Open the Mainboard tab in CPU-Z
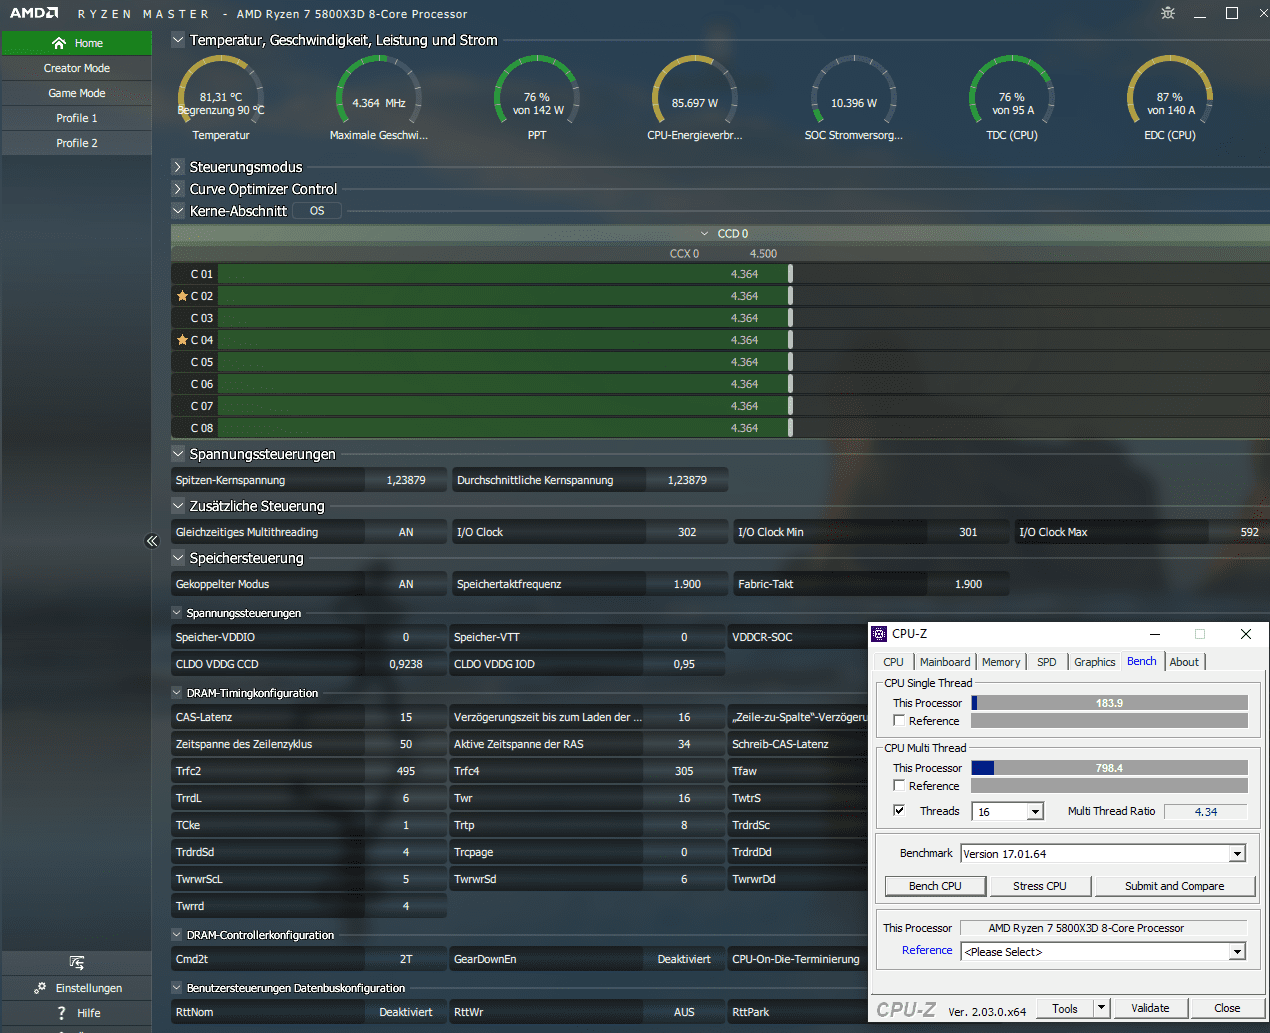 point(945,662)
